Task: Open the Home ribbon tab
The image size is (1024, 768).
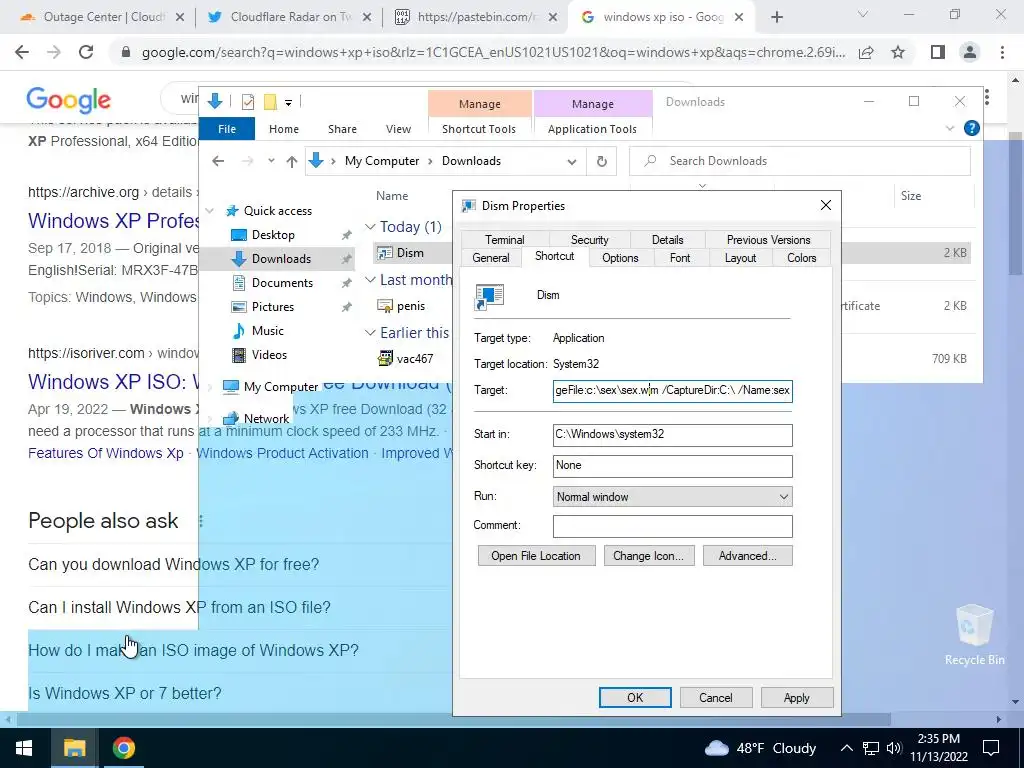Action: click(283, 129)
